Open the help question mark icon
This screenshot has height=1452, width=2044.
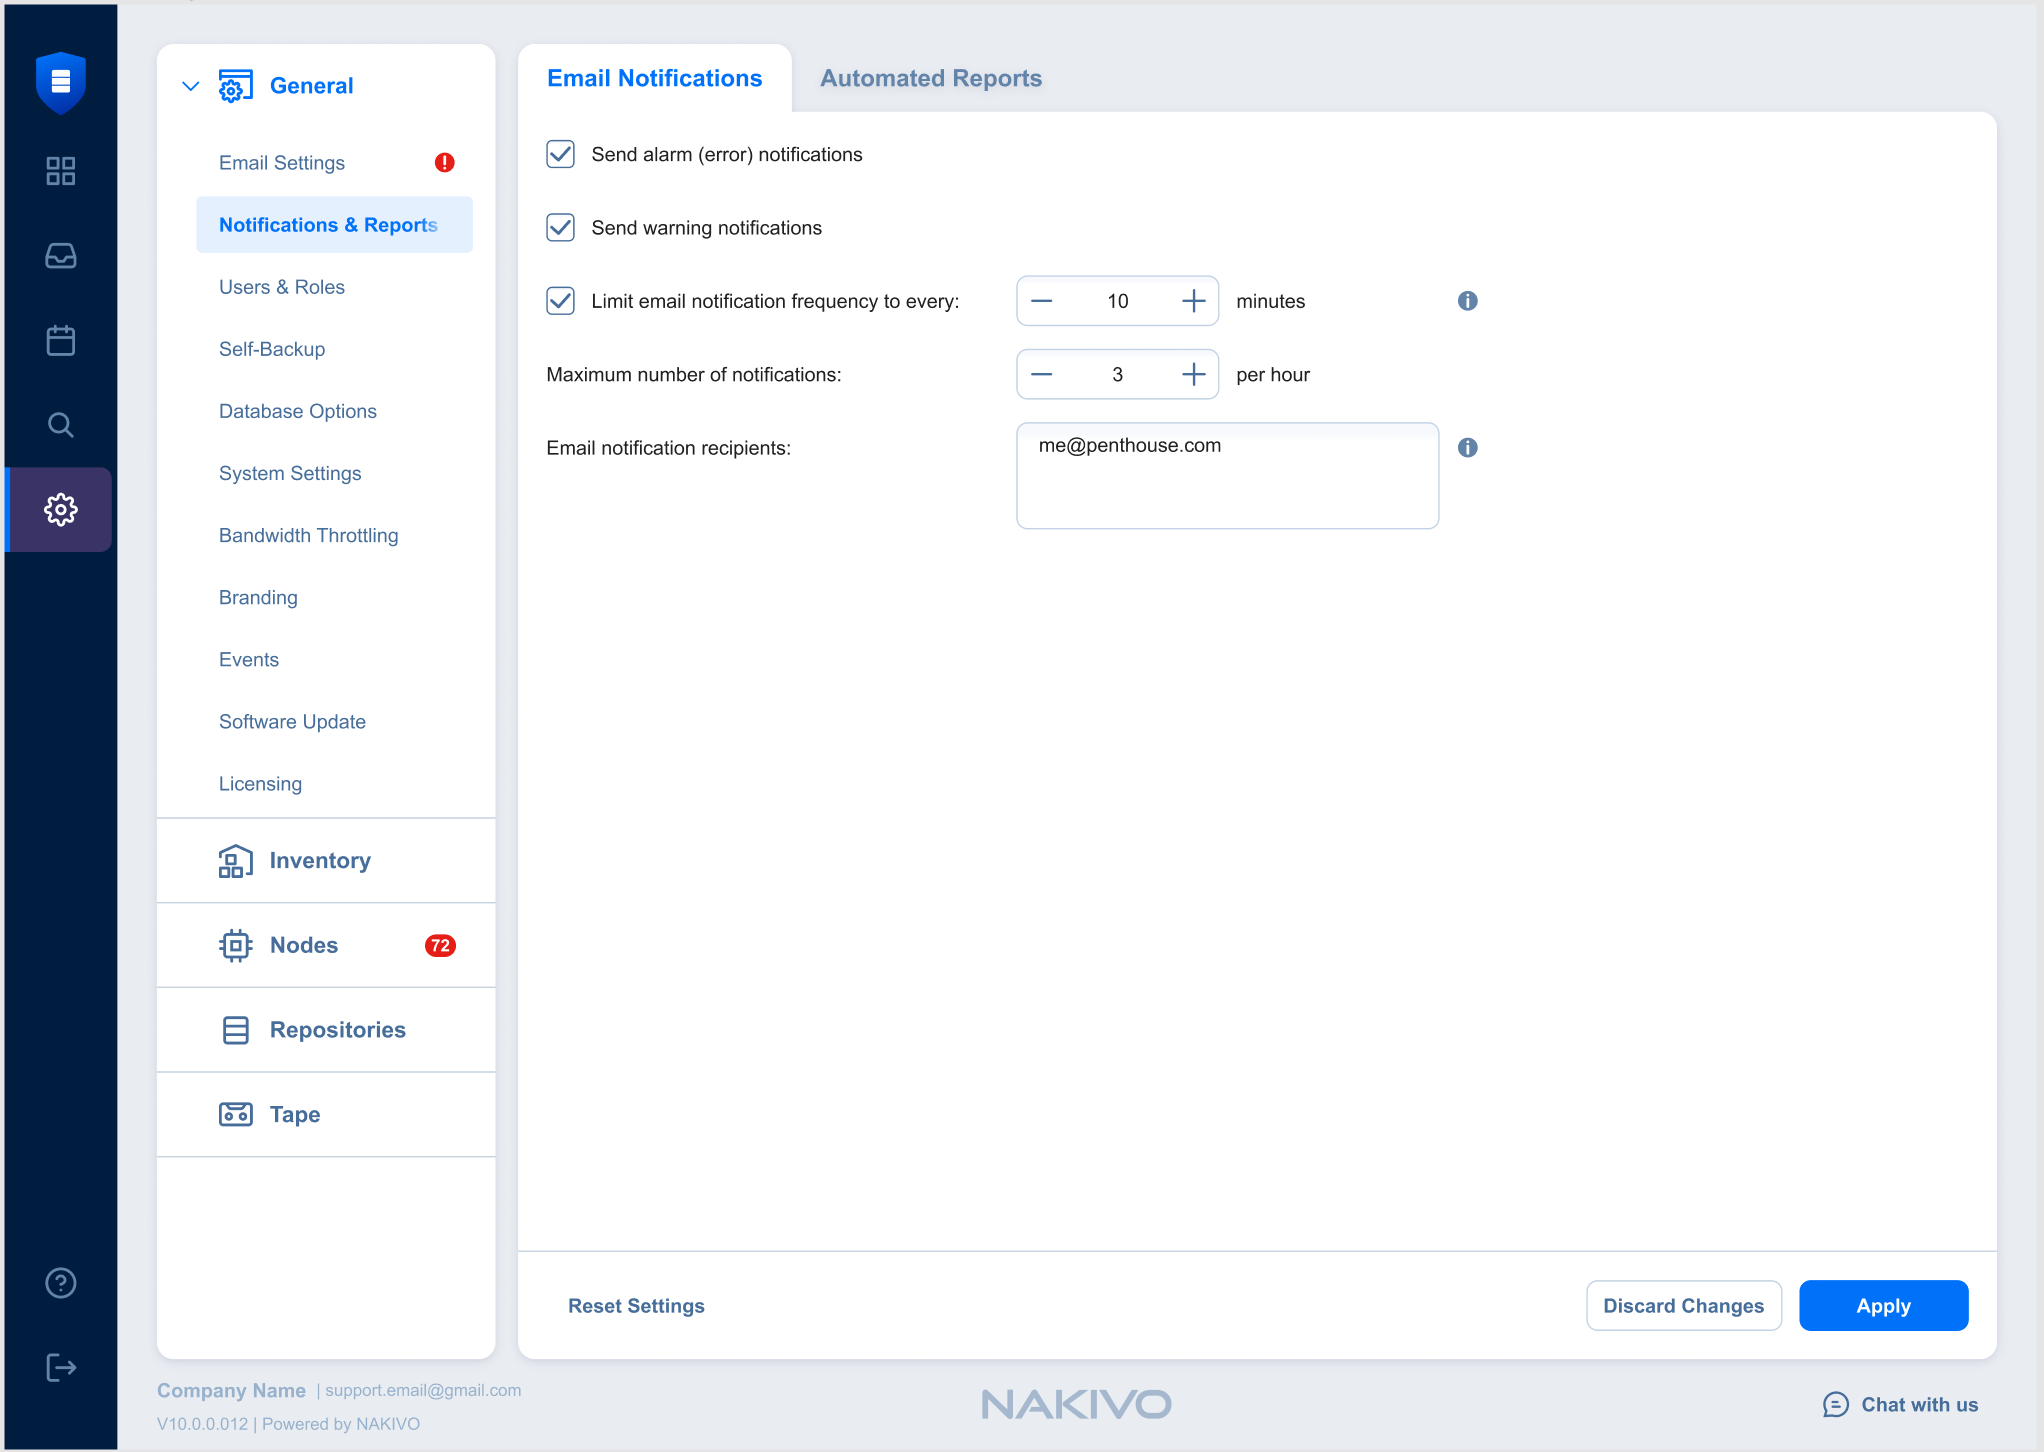pos(60,1283)
